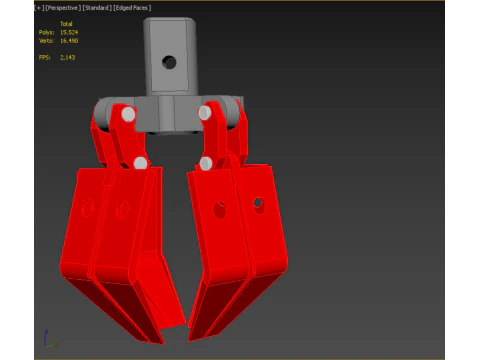Select the lower-right white pivot pin
The image size is (480, 360).
tap(206, 163)
